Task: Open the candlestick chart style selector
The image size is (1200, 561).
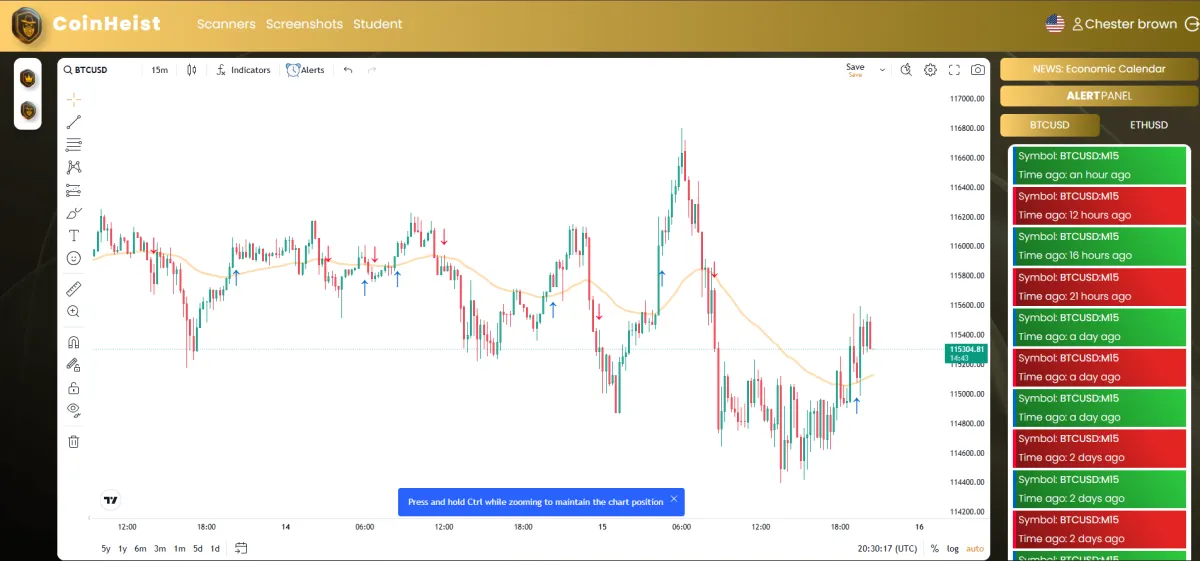Action: tap(192, 70)
